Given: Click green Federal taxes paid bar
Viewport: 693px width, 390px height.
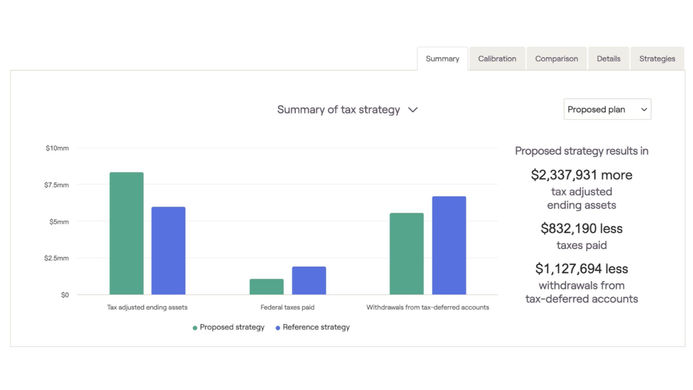Looking at the screenshot, I should (x=267, y=287).
